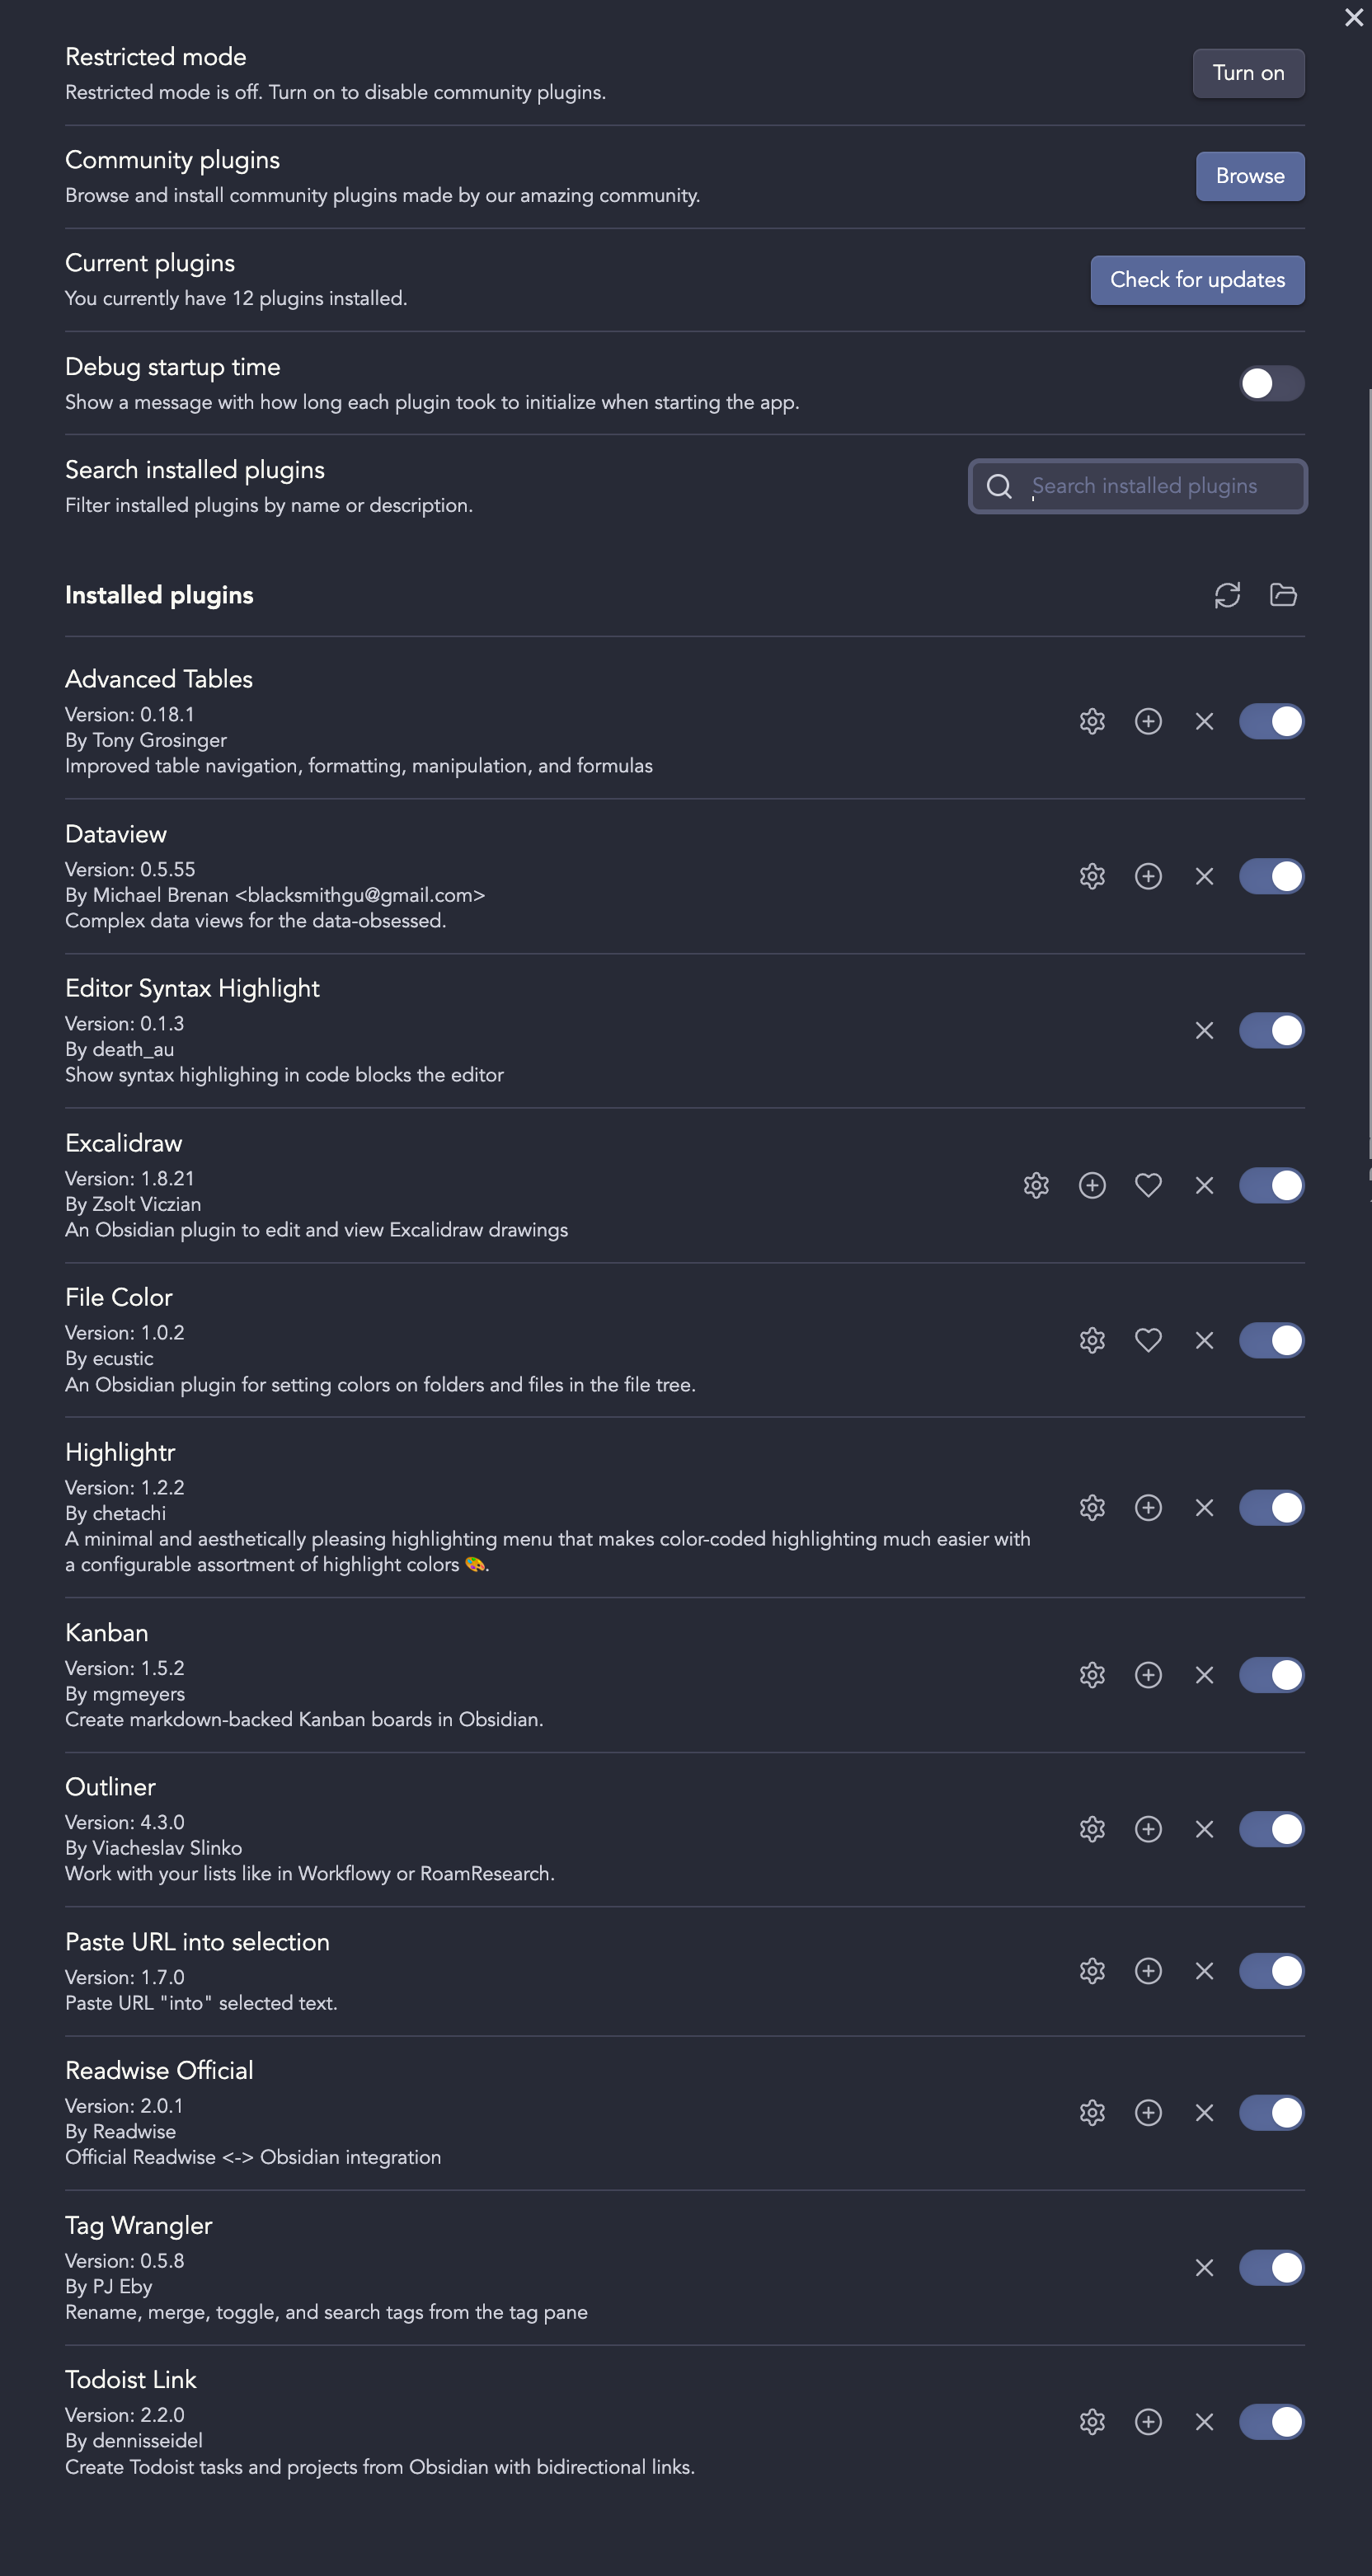The image size is (1372, 2576).
Task: Click File Color donate heart icon
Action: pyautogui.click(x=1148, y=1340)
